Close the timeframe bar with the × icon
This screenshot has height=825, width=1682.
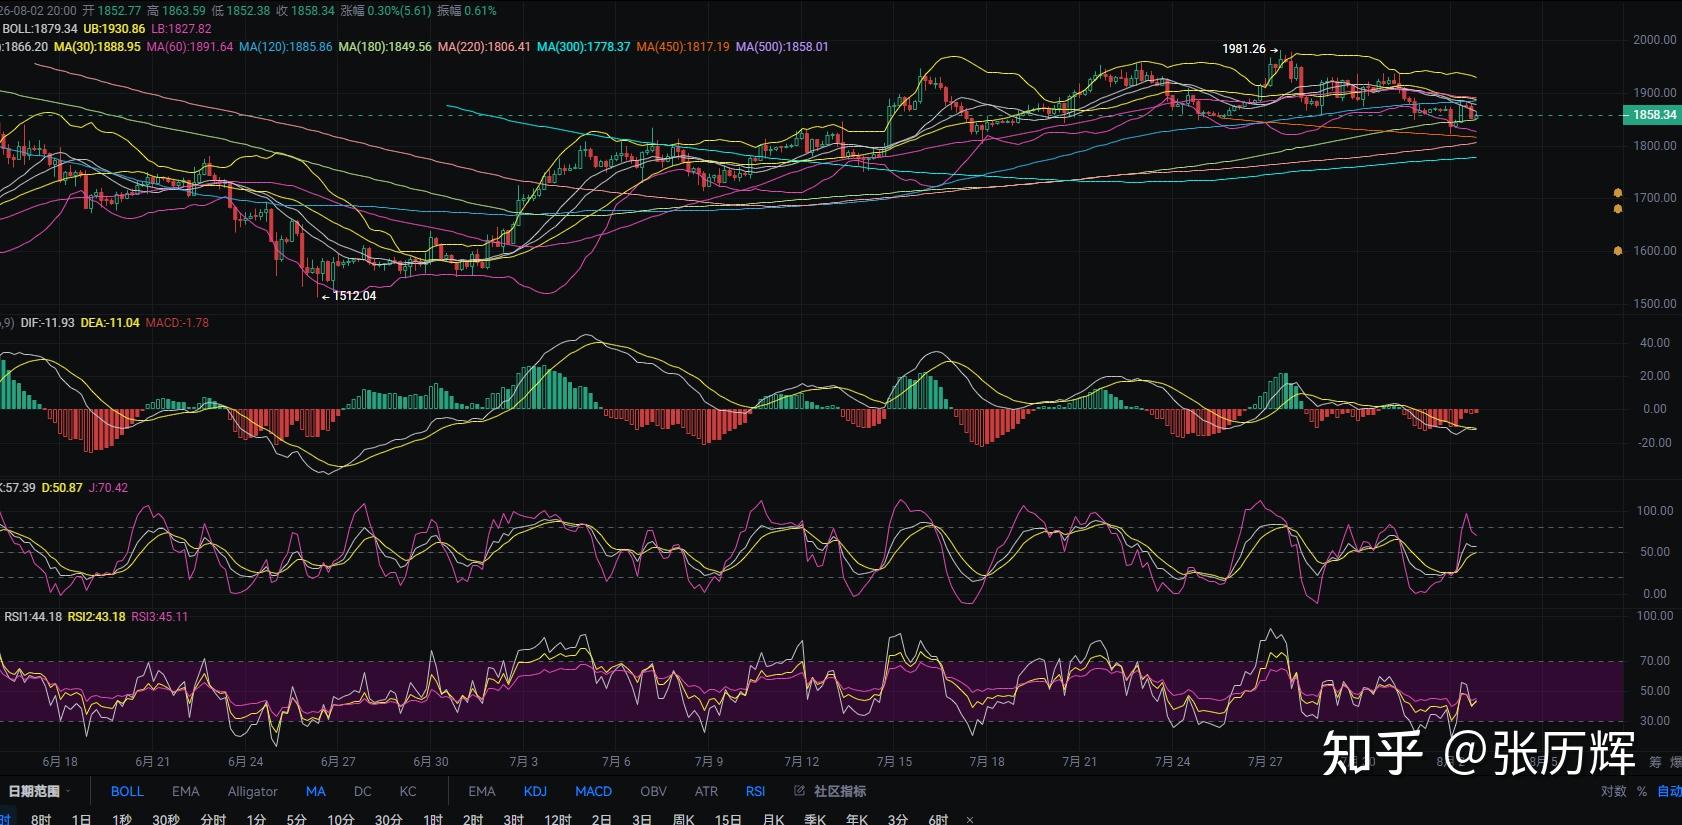point(969,819)
